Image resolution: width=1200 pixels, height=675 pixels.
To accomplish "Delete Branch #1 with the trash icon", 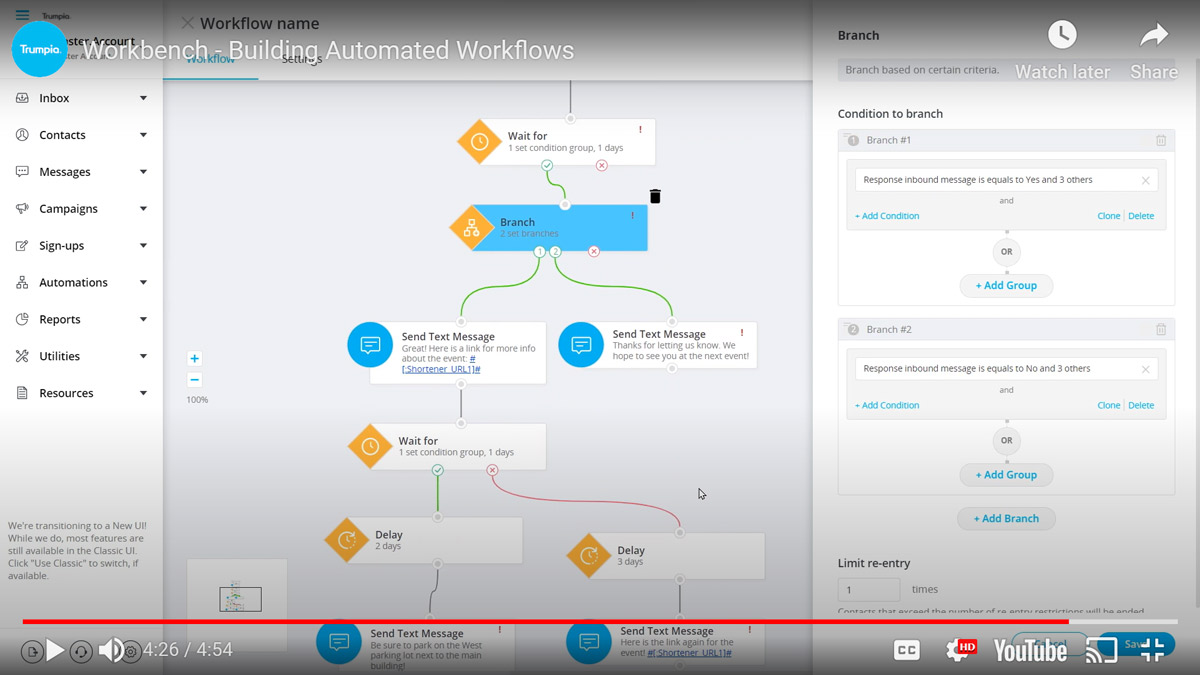I will [x=1161, y=141].
